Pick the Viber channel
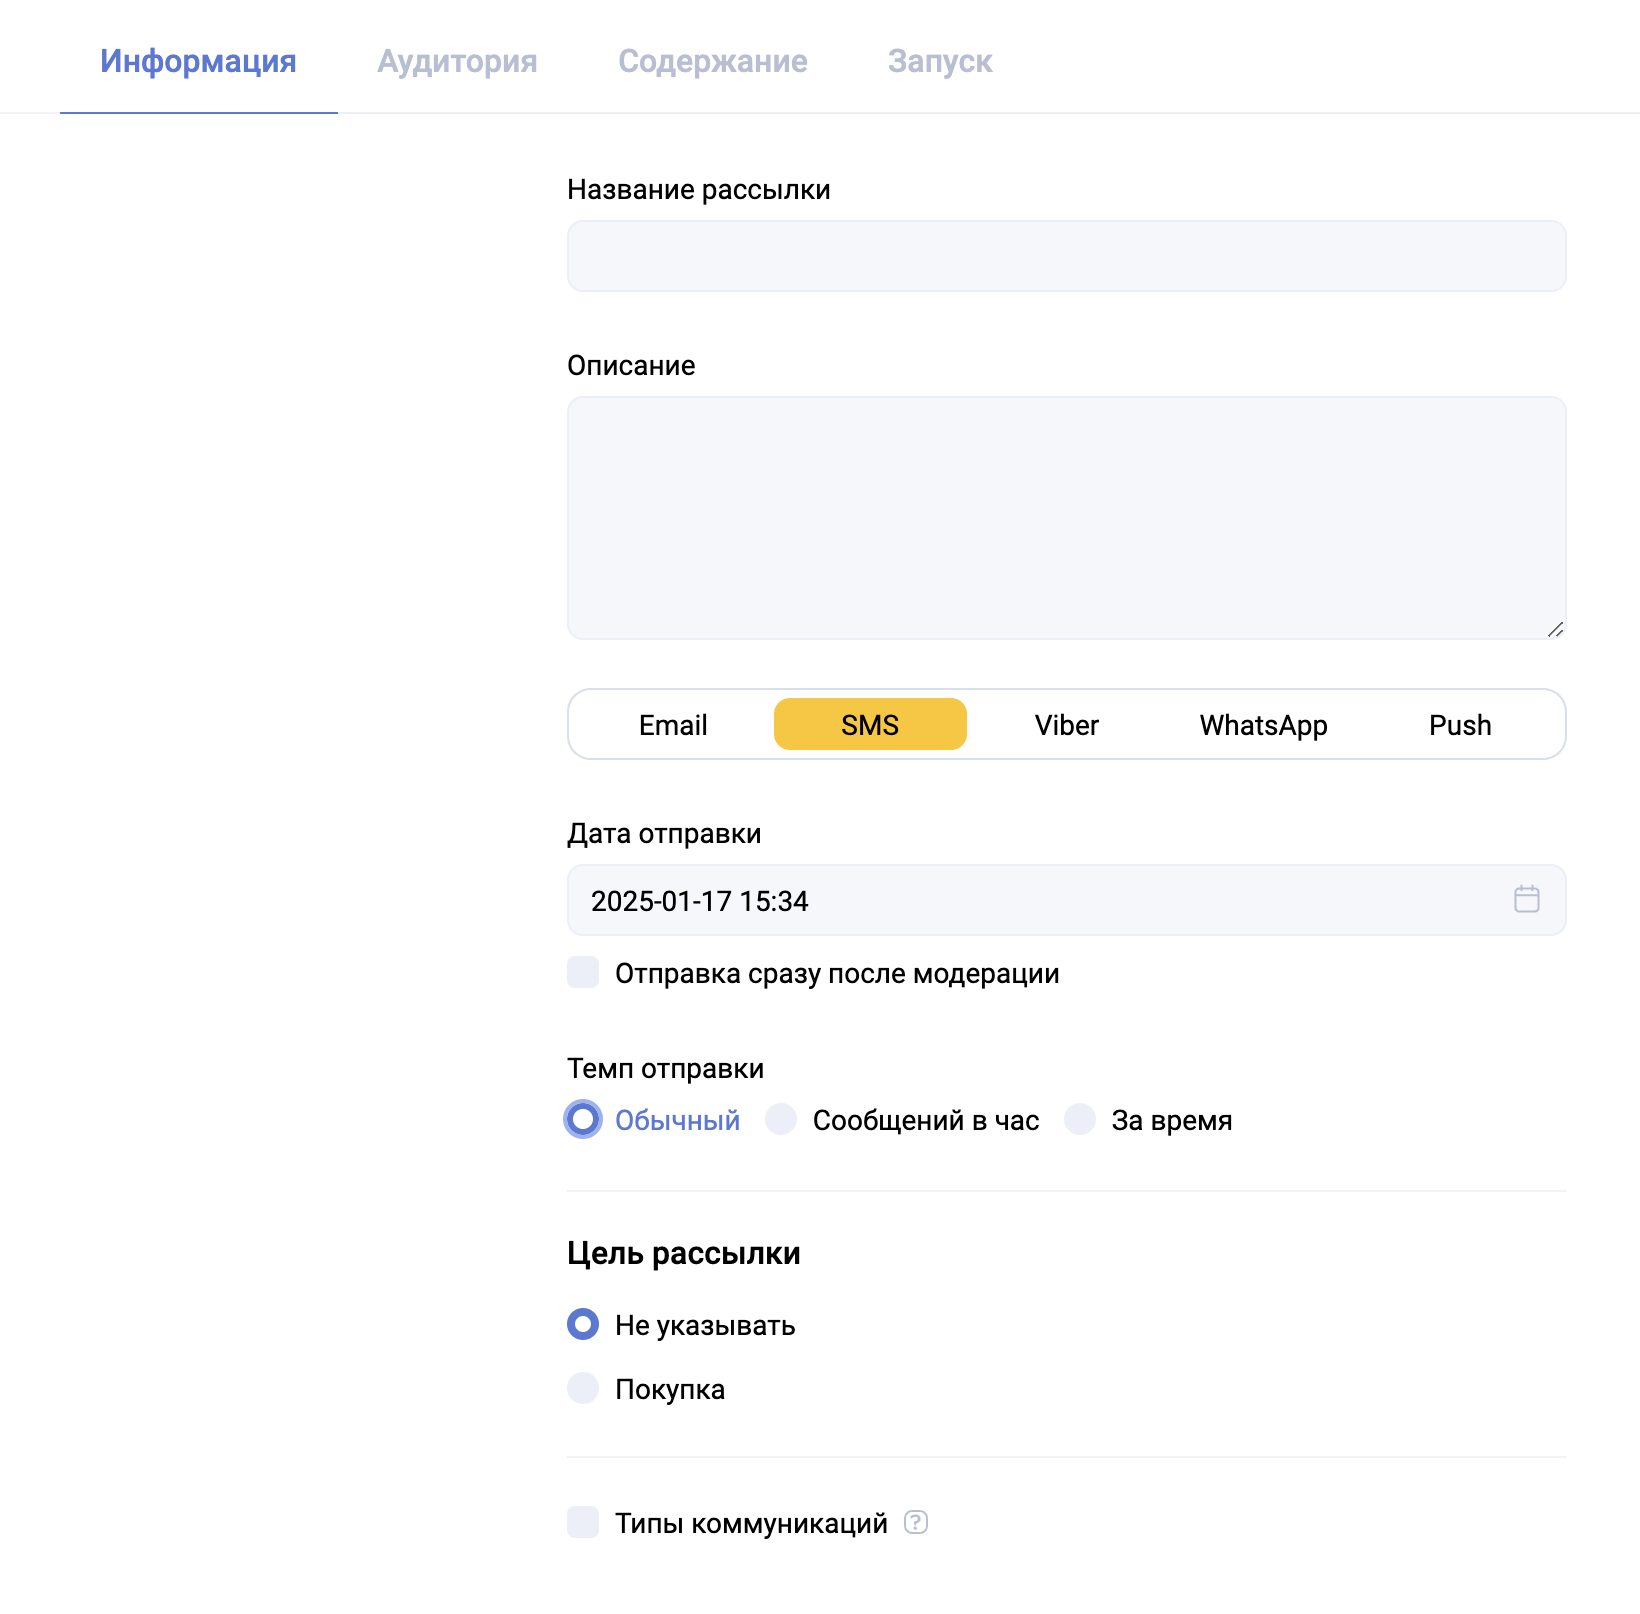Screen dimensions: 1640x1614 pos(1066,725)
